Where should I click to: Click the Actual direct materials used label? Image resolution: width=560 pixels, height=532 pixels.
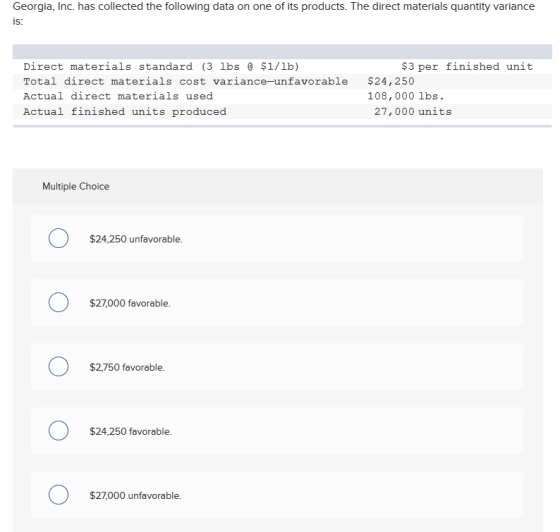pyautogui.click(x=118, y=96)
